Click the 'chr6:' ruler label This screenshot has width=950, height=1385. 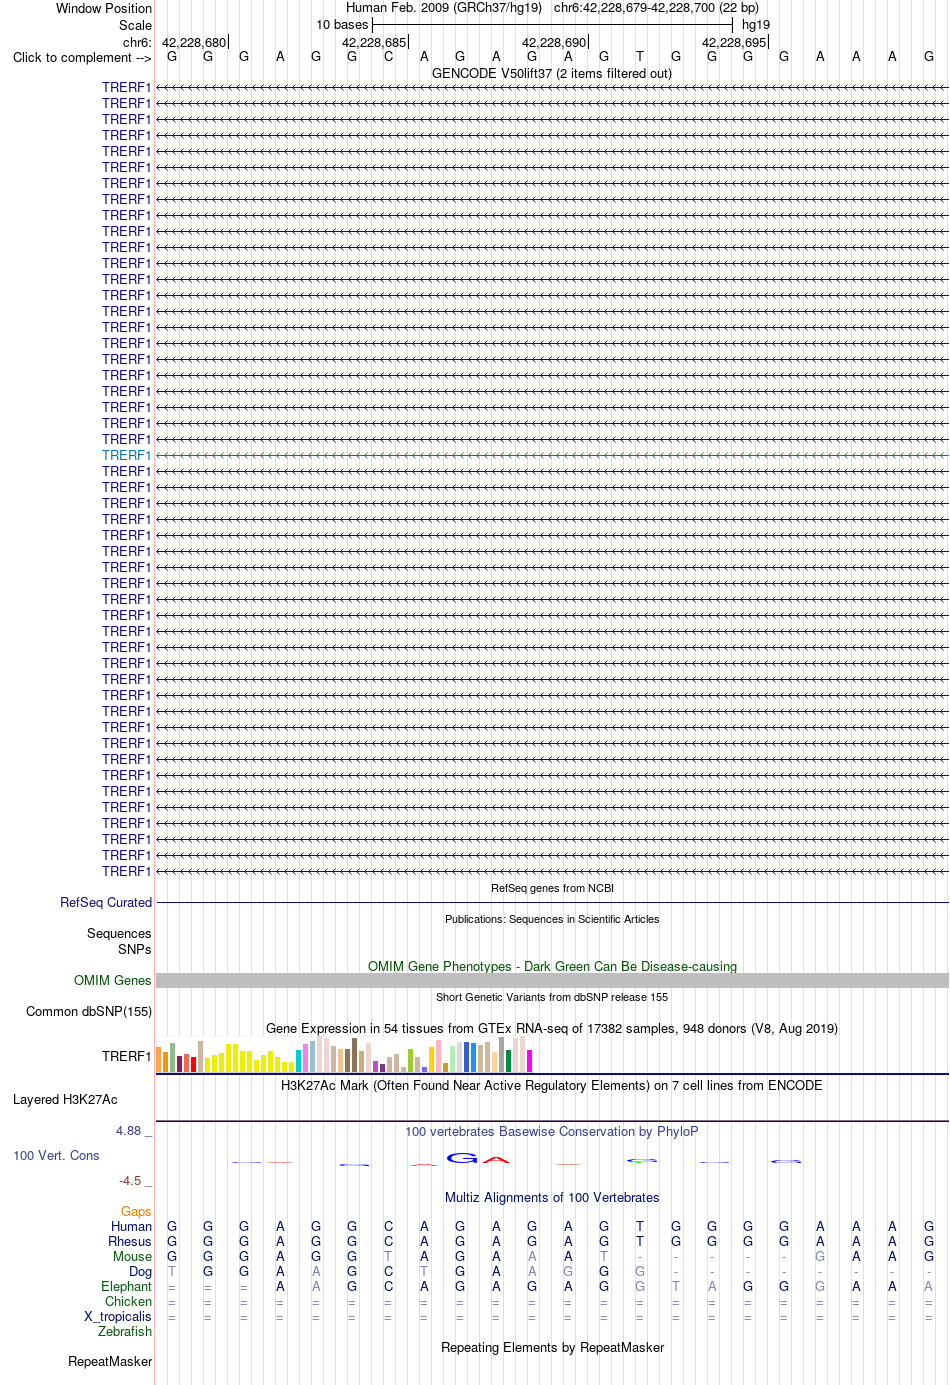tap(137, 42)
